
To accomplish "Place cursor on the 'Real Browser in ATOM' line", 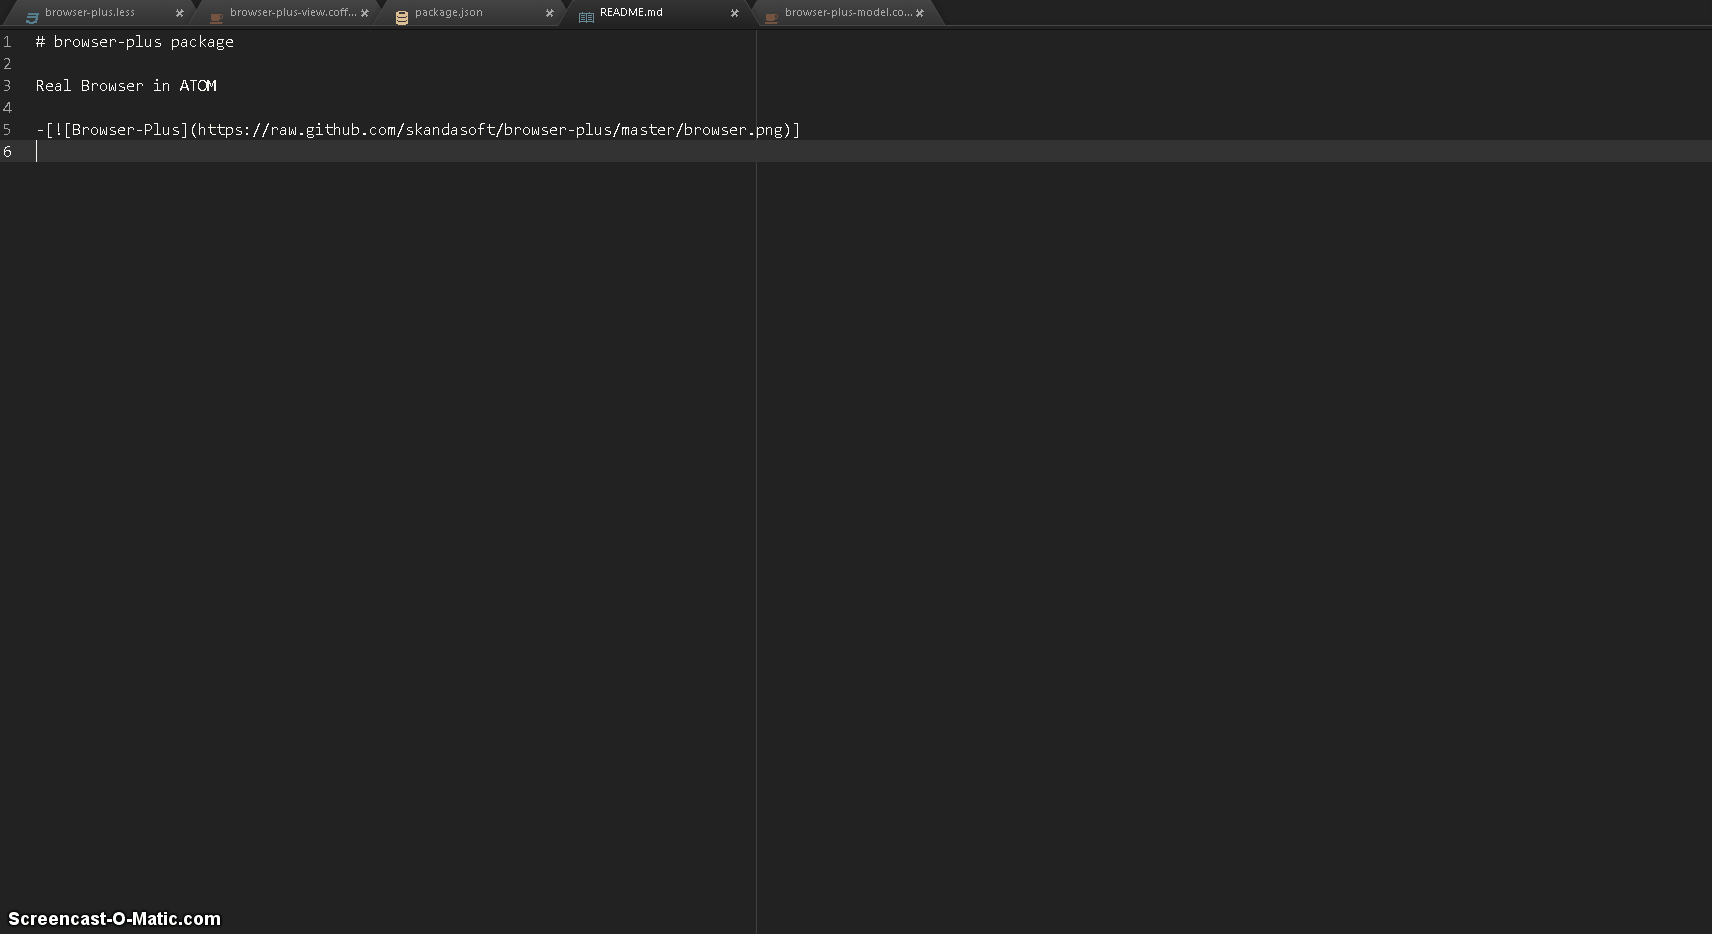I will point(125,85).
